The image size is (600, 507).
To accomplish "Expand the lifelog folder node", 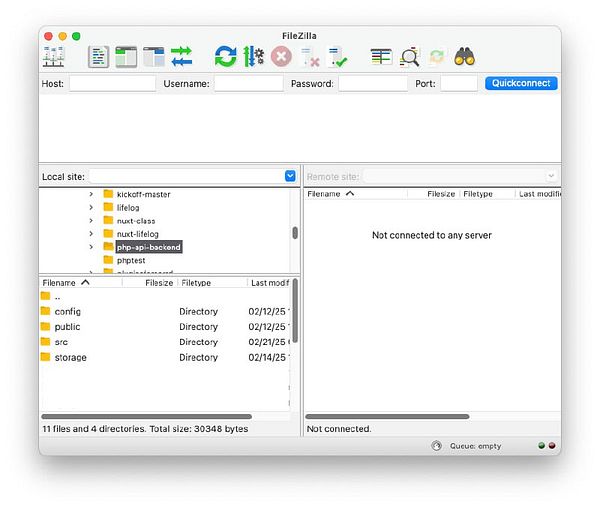I will [x=91, y=207].
